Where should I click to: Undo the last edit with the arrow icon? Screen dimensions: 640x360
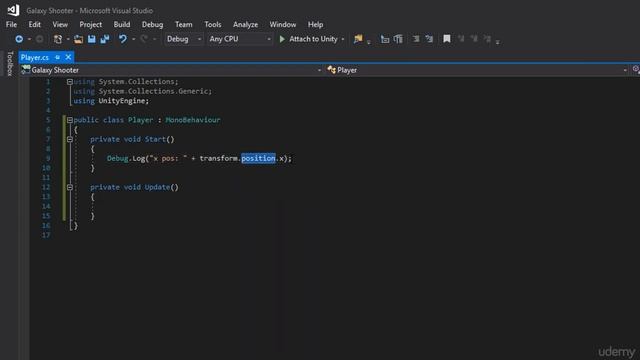[122, 39]
